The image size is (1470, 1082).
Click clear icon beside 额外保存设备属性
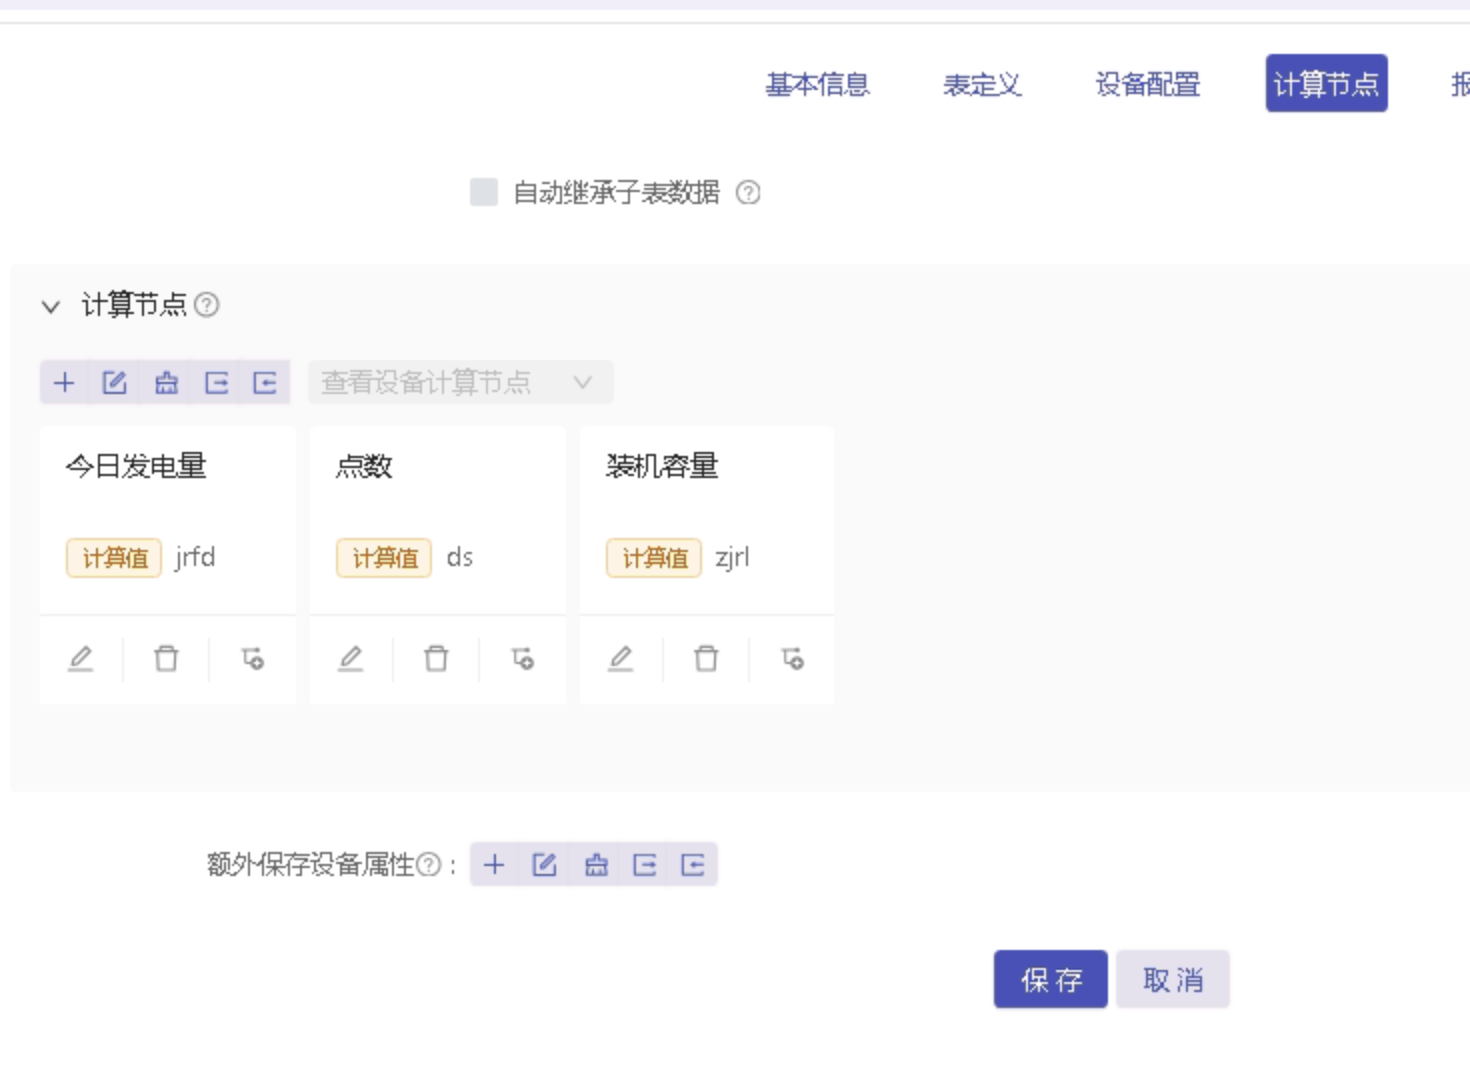click(596, 865)
